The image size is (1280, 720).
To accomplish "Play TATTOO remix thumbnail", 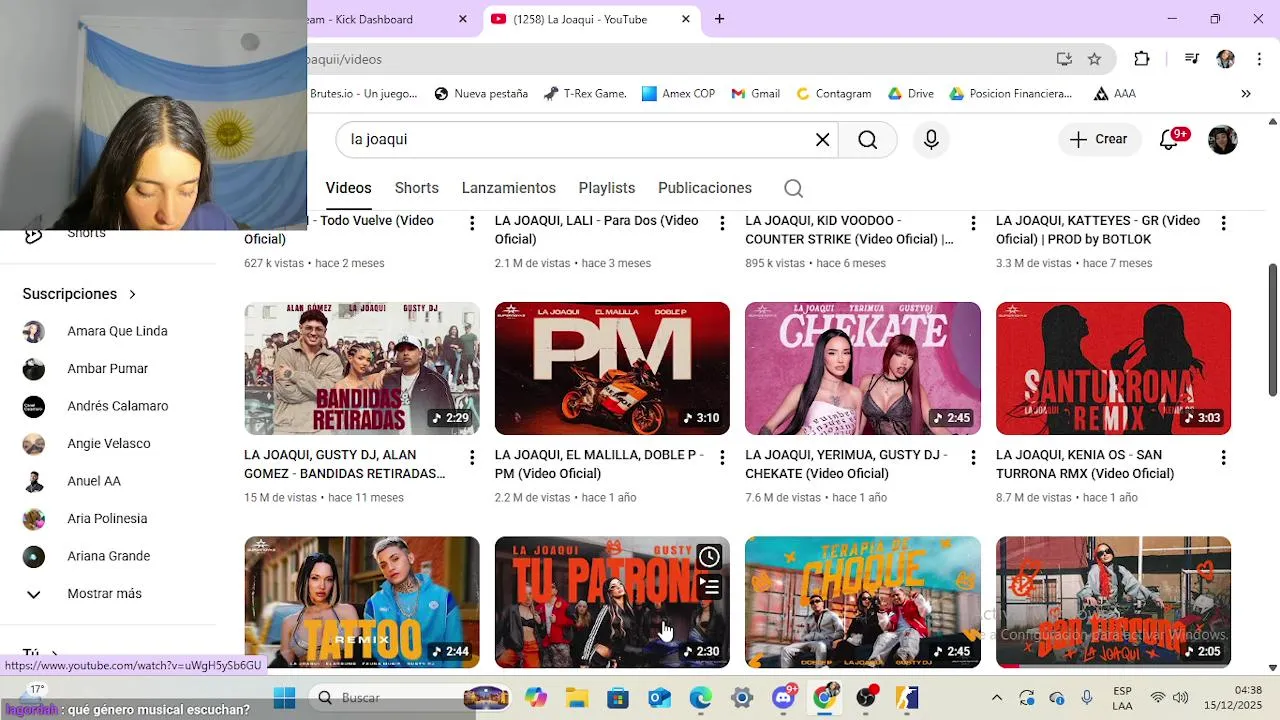I will pos(362,602).
